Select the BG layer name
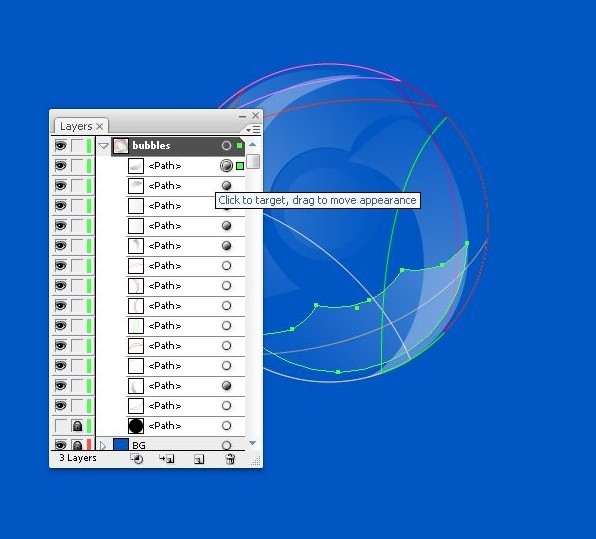This screenshot has width=596, height=539. (139, 445)
